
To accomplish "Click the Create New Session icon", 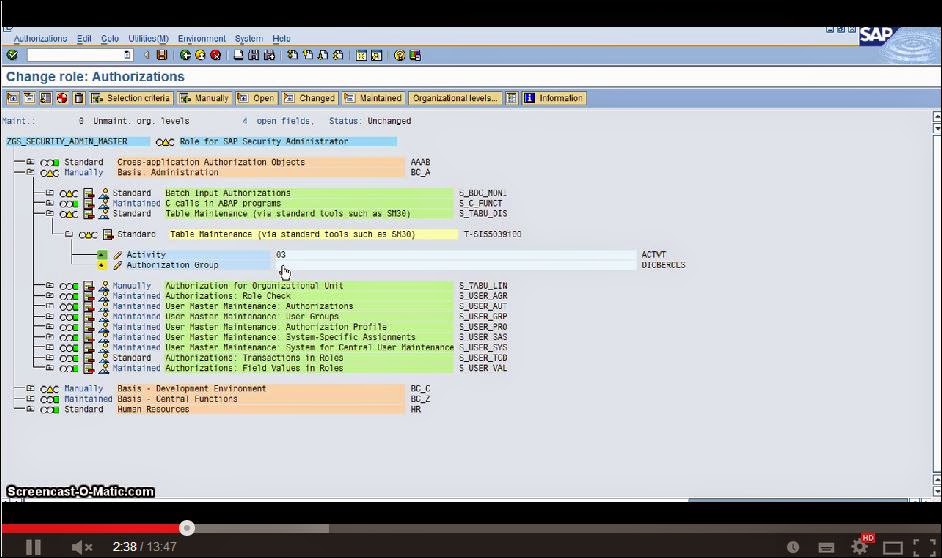I will click(361, 55).
